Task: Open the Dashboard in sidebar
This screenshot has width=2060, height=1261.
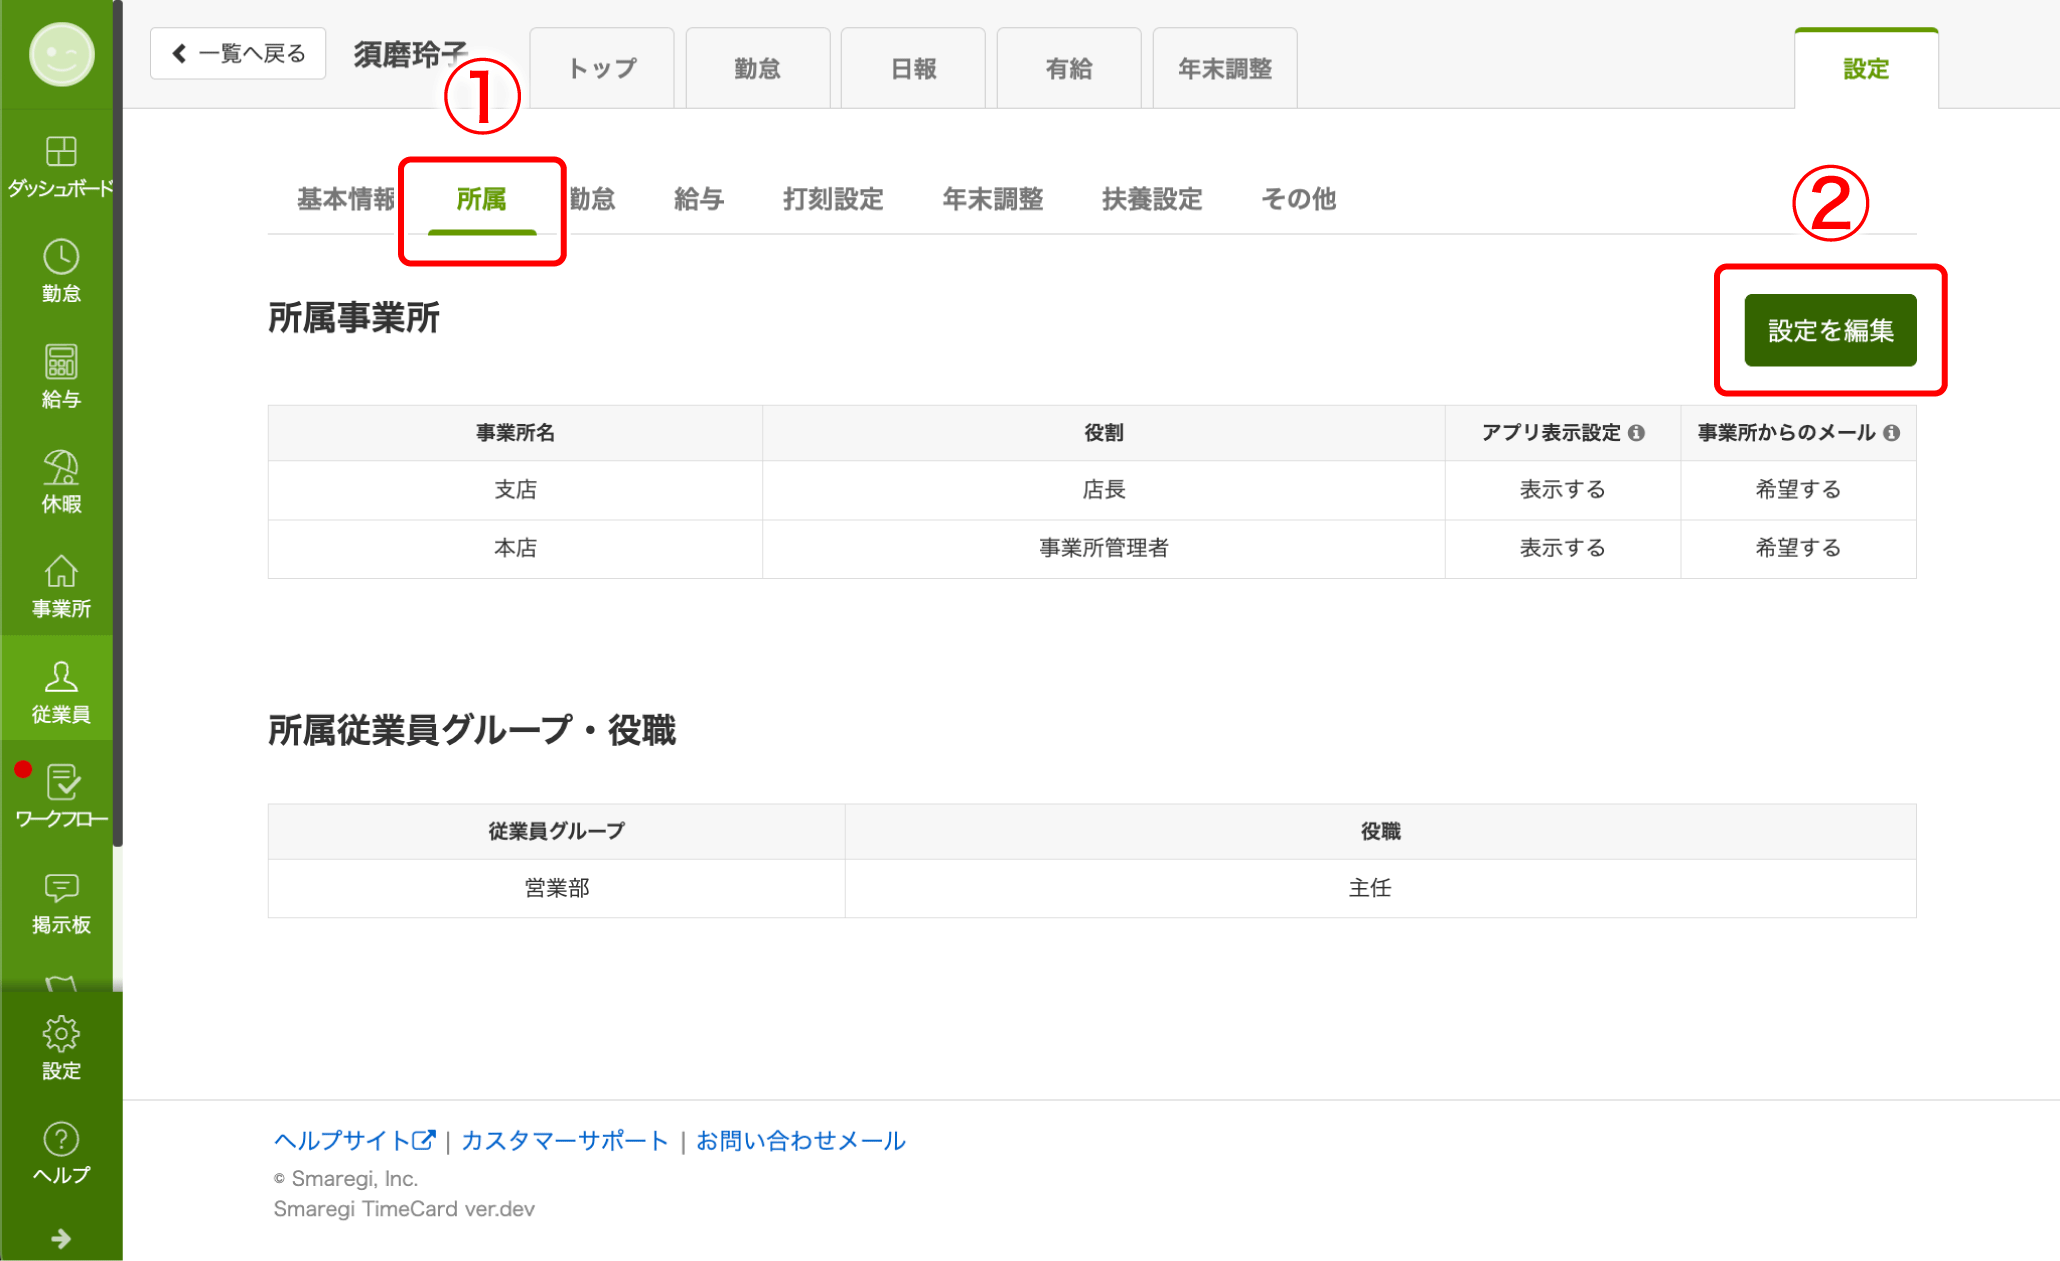Action: click(60, 165)
